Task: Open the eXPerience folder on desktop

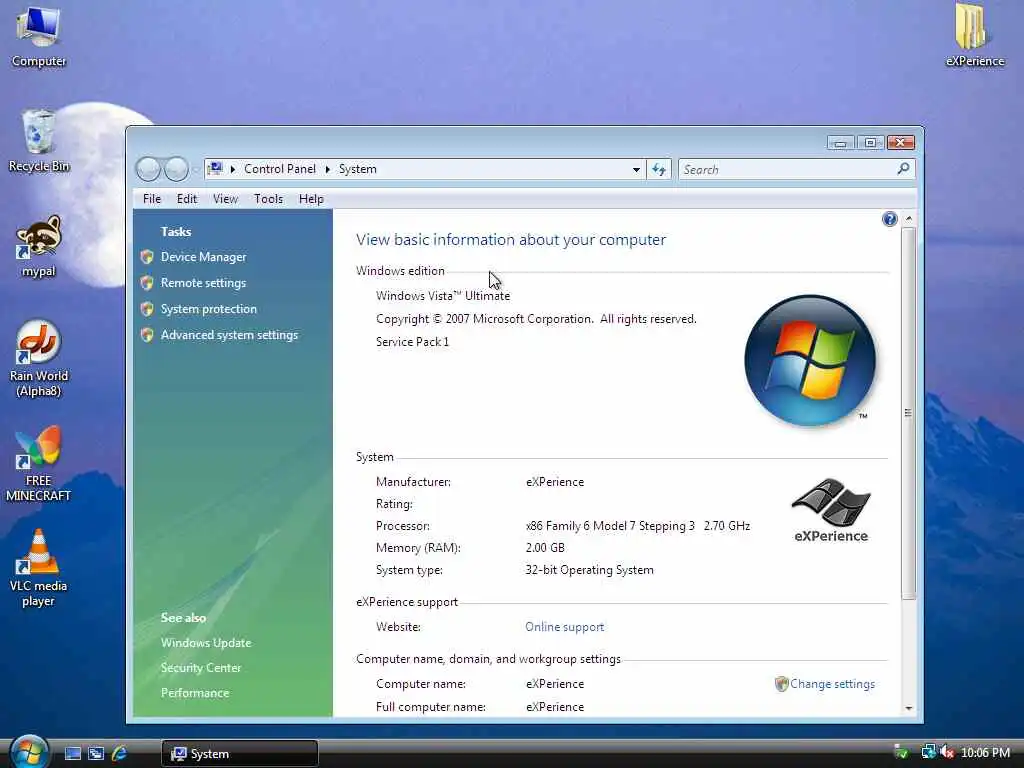Action: pos(974,36)
